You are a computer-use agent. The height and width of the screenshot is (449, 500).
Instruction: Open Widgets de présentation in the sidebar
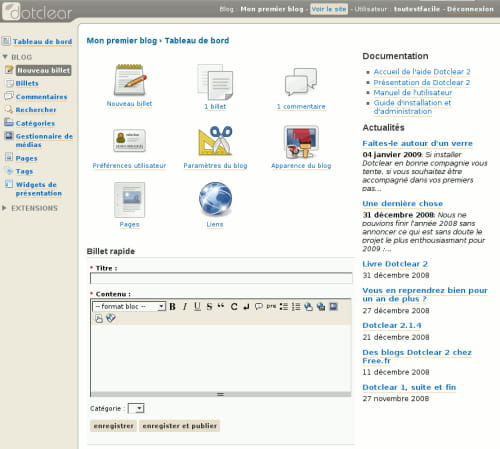(x=39, y=189)
